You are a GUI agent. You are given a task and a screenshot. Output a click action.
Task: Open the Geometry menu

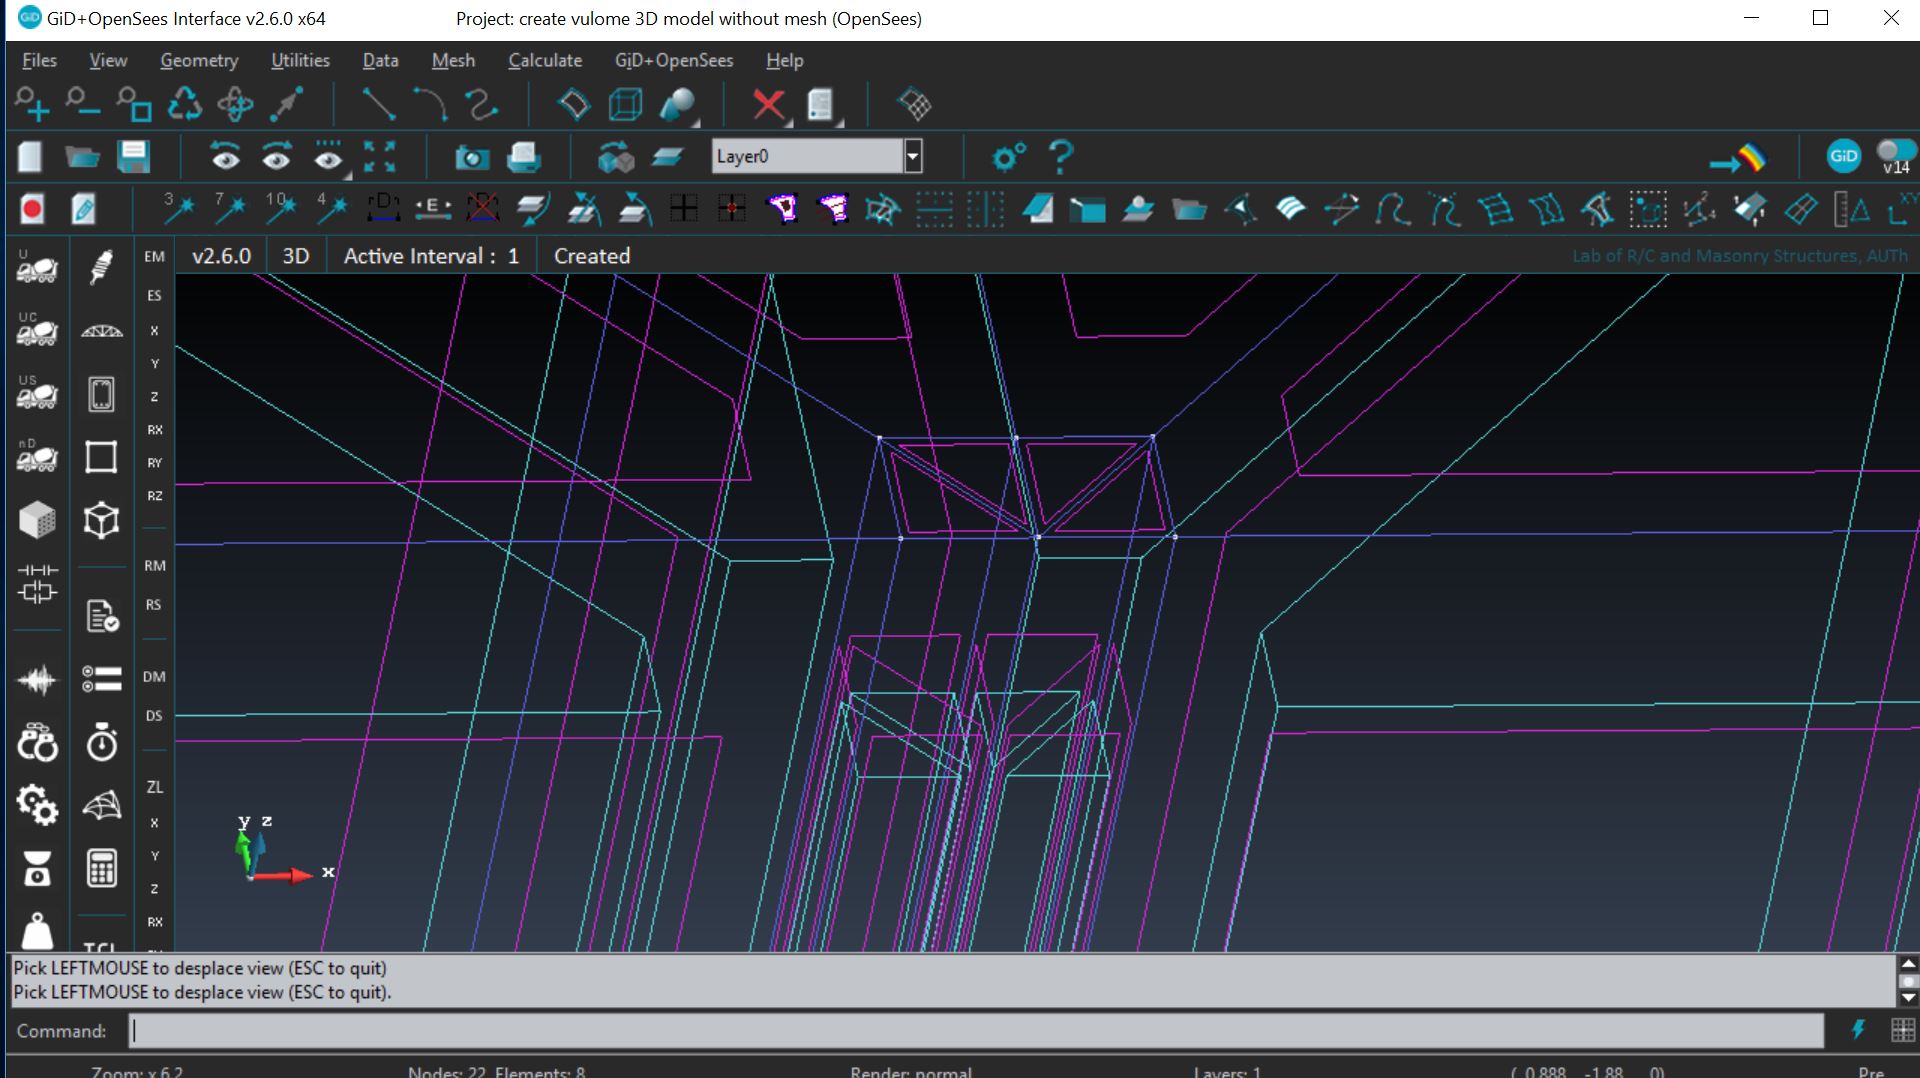(x=199, y=60)
